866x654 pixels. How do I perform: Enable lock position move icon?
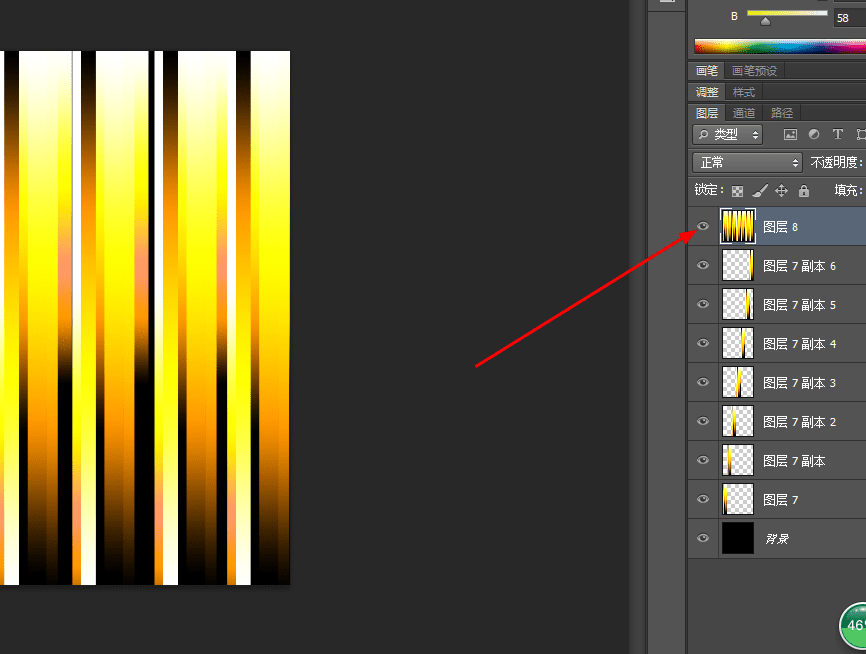(781, 191)
